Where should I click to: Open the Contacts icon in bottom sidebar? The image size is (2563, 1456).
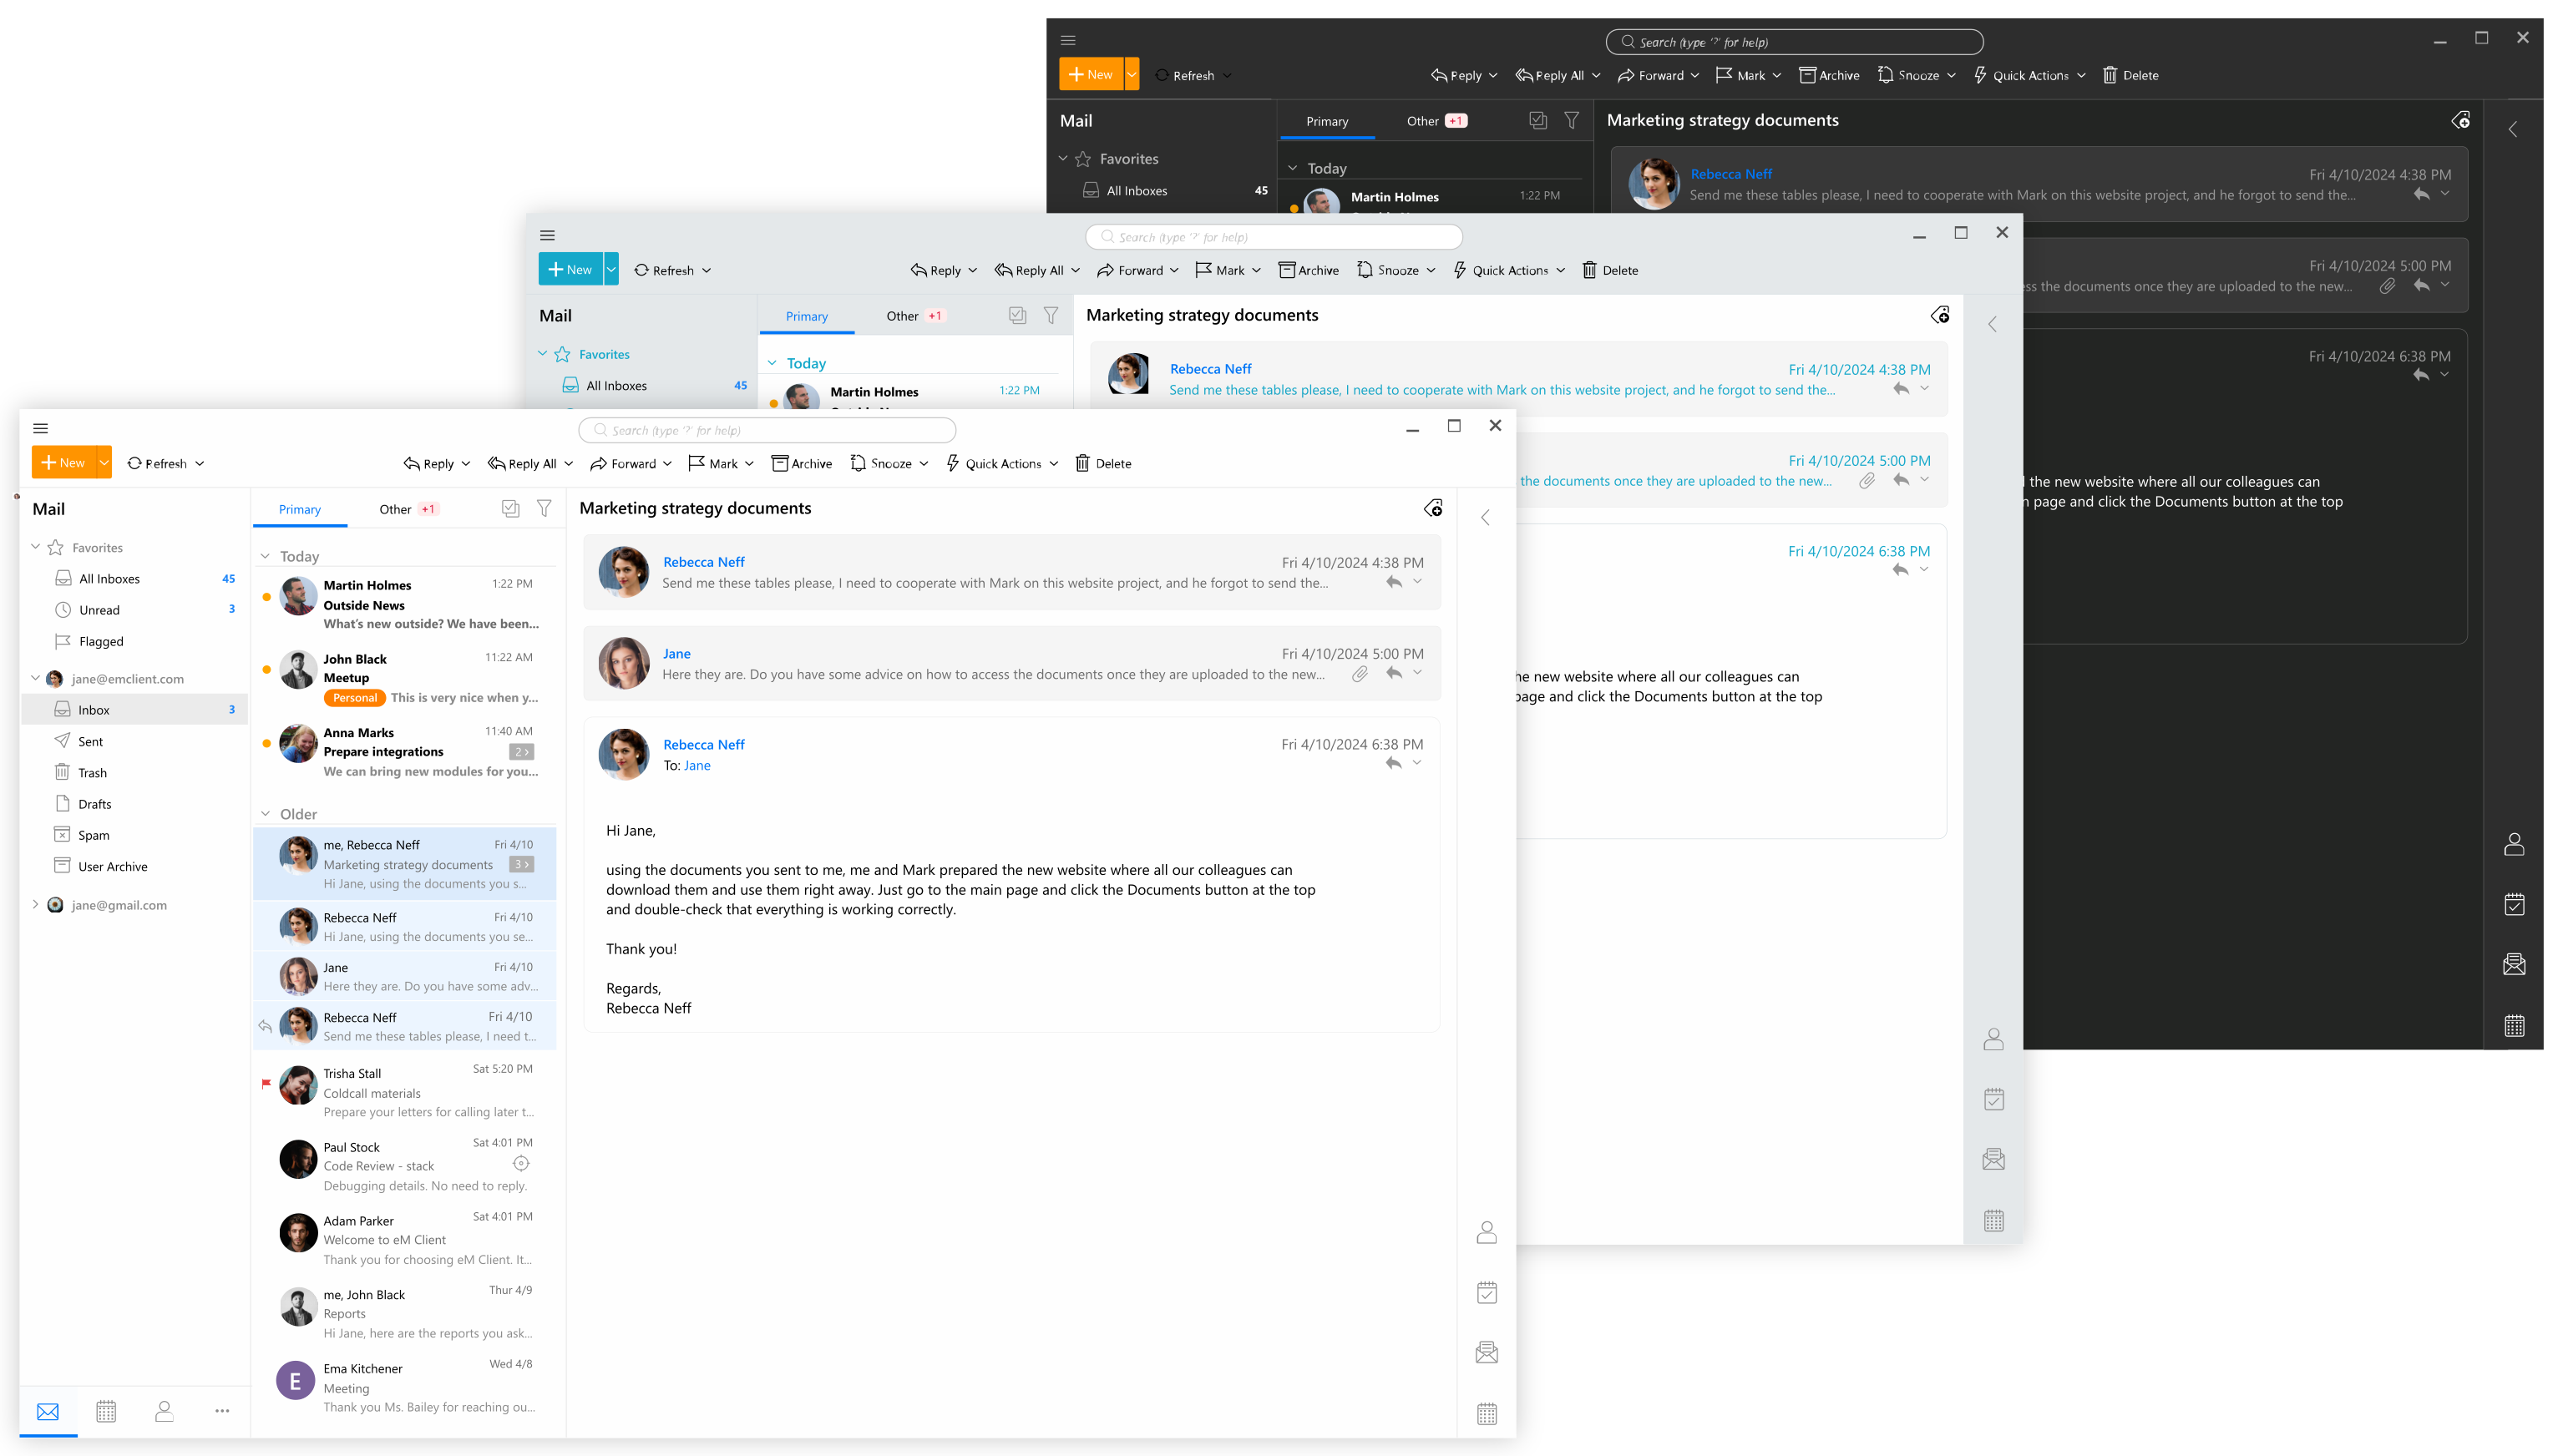pos(164,1411)
